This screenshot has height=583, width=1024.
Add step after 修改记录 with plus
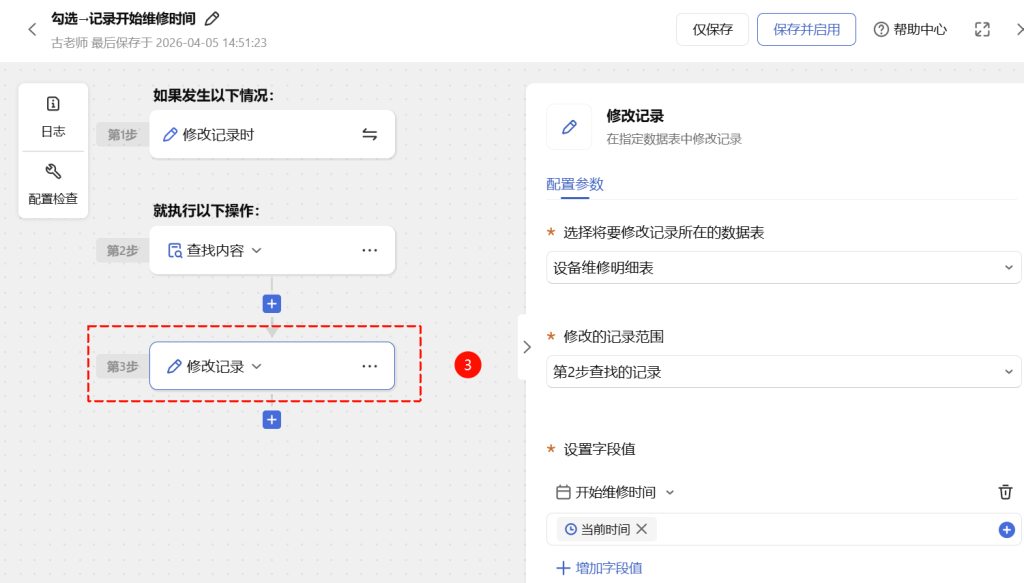(x=272, y=420)
